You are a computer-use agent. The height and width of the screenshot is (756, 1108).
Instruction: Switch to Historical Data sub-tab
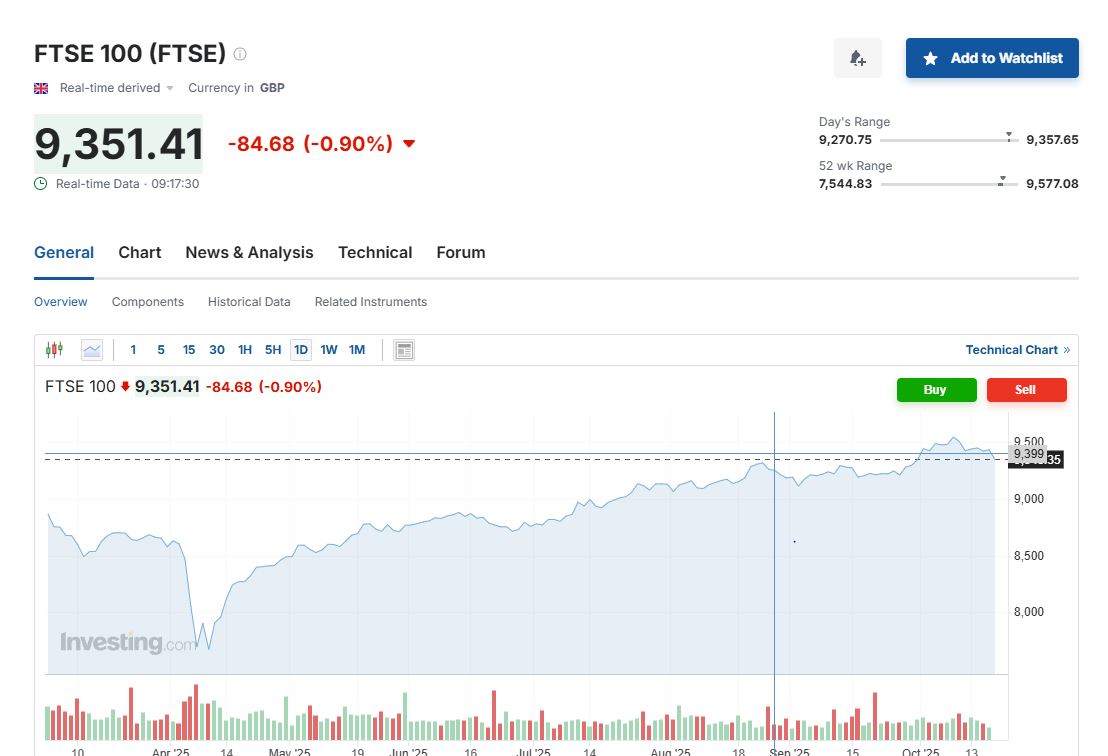(249, 302)
